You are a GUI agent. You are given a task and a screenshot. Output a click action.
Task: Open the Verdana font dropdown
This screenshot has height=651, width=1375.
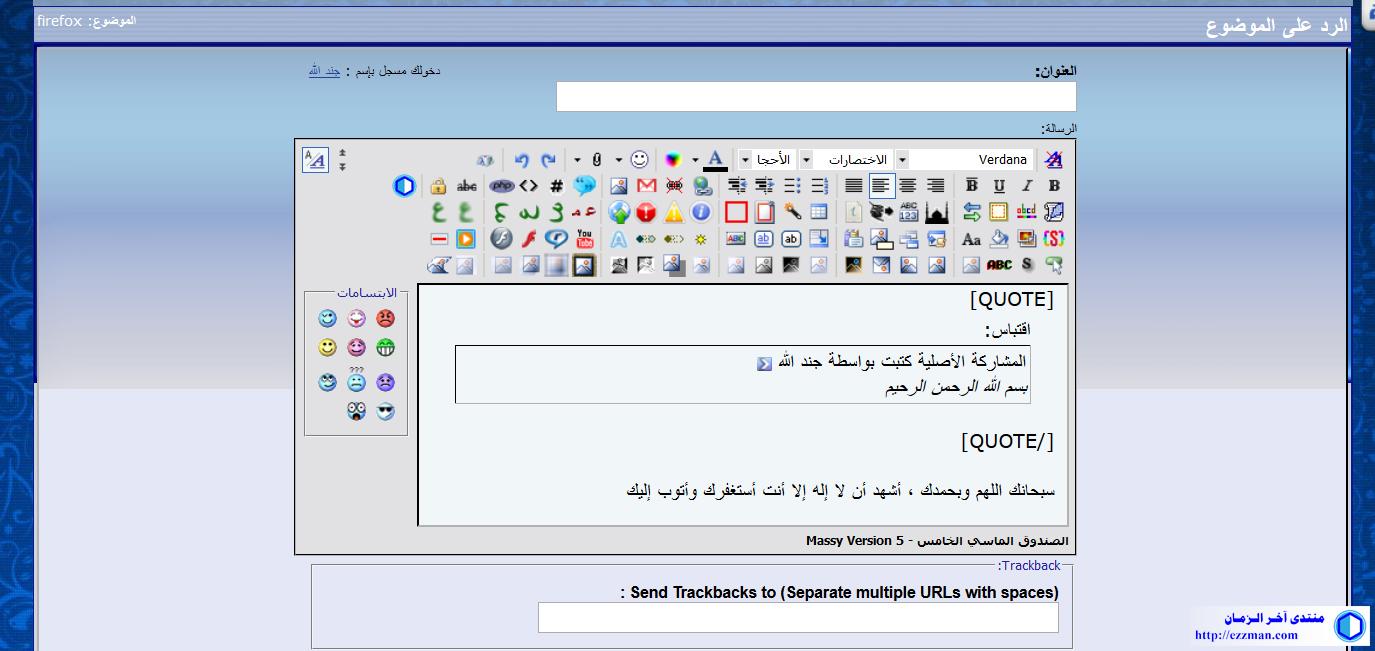(x=903, y=160)
